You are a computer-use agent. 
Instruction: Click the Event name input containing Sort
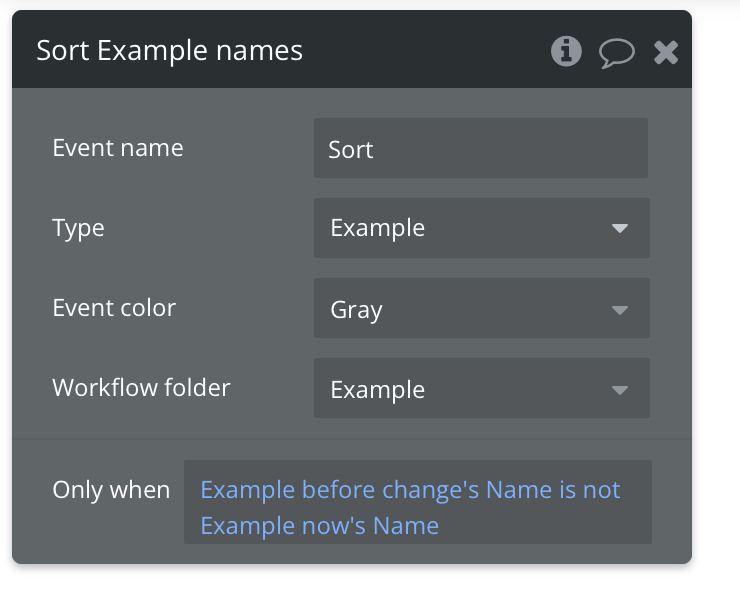[x=480, y=149]
